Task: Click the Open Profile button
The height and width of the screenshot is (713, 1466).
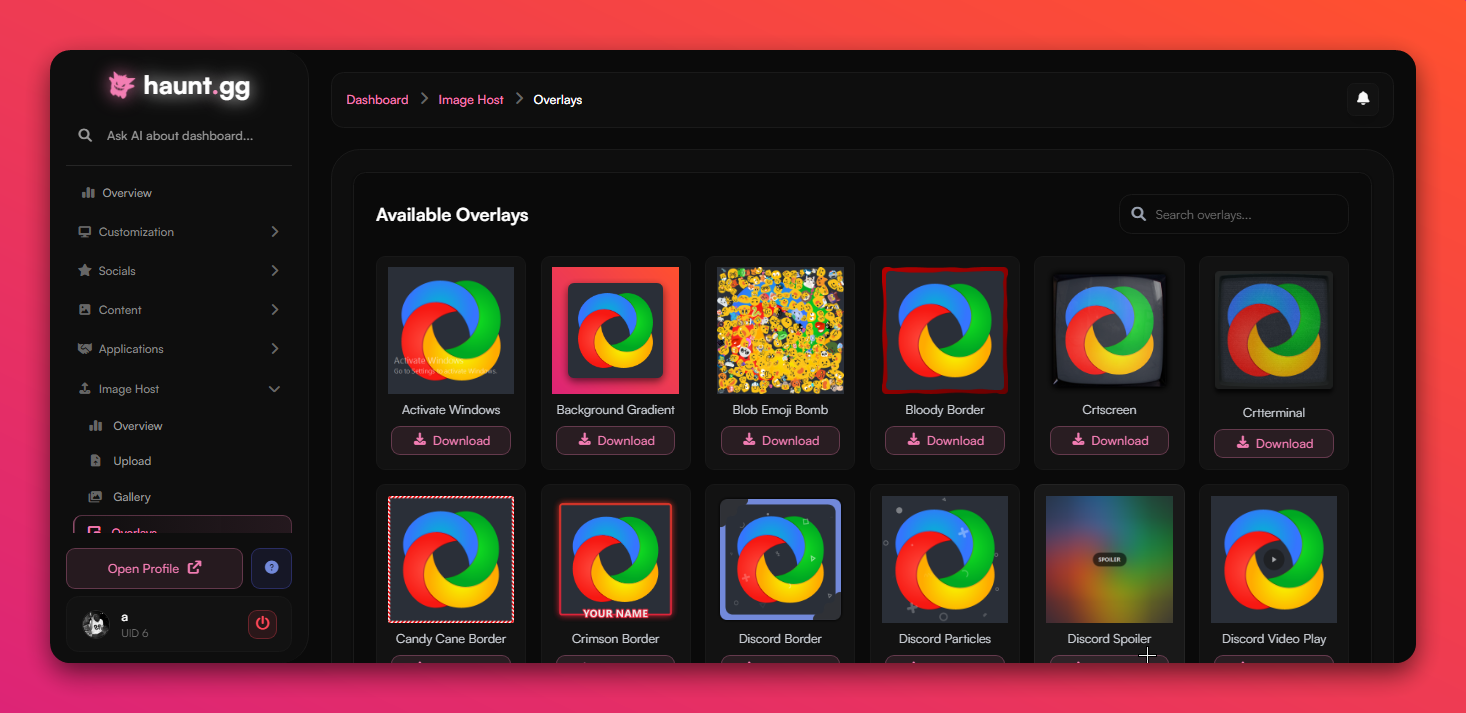Action: tap(154, 568)
